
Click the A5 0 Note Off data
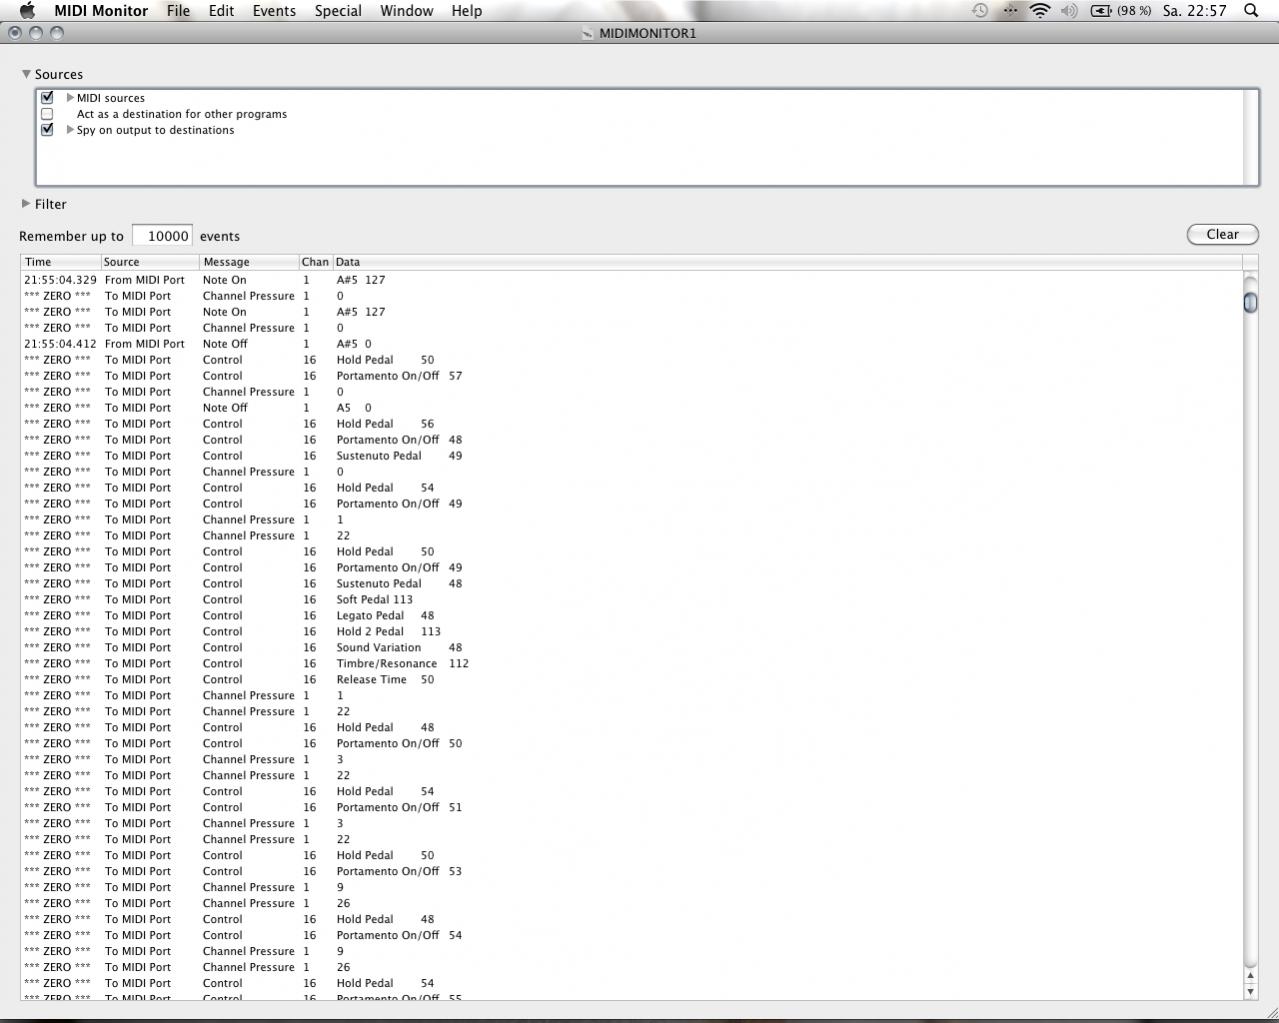(354, 408)
